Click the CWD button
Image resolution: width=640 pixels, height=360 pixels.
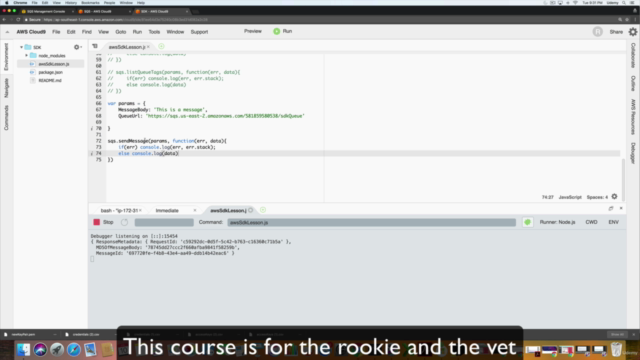[591, 222]
